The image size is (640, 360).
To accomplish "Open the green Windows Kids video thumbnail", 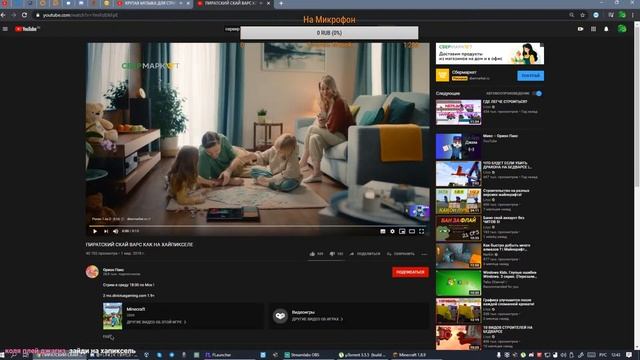I will point(458,283).
